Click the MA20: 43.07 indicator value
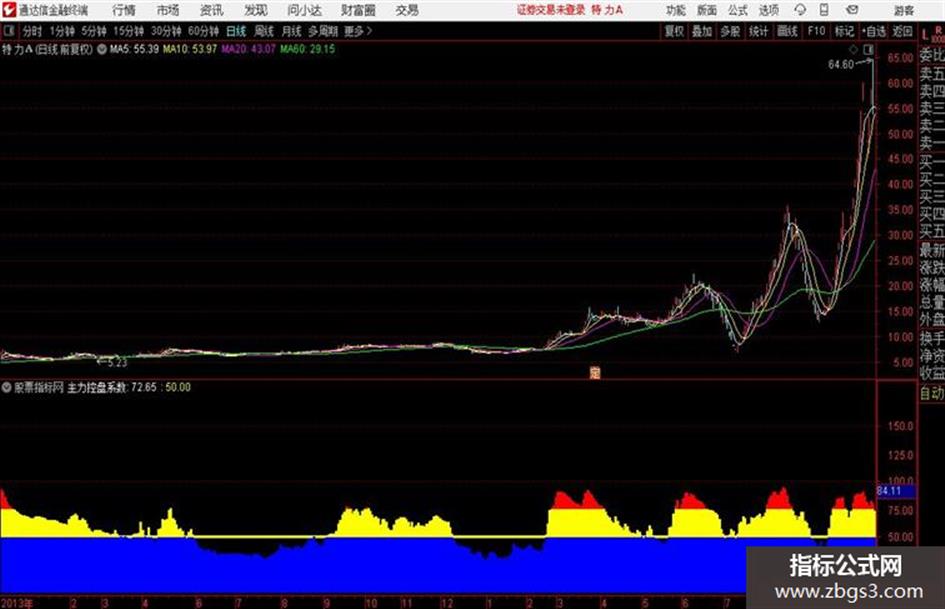The image size is (945, 609). click(x=248, y=49)
